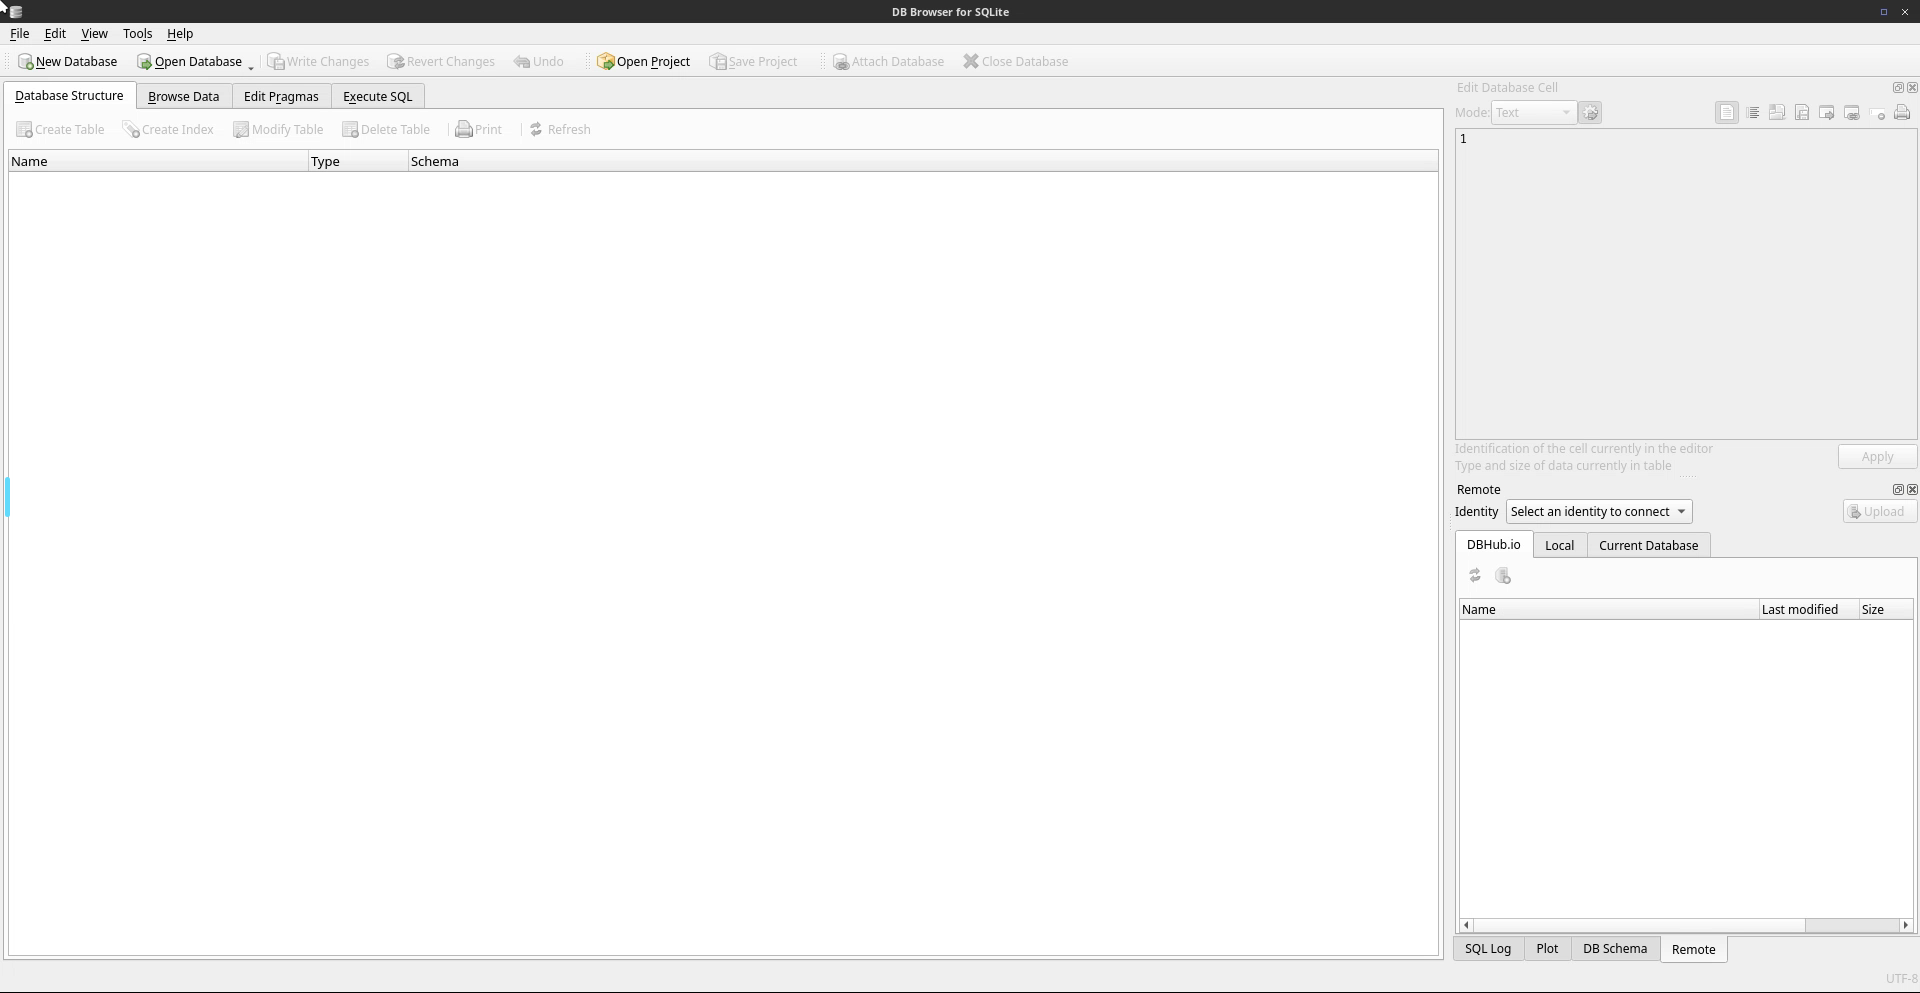Click the import-from-file icon in cell editor
Image resolution: width=1920 pixels, height=993 pixels.
pos(1777,113)
